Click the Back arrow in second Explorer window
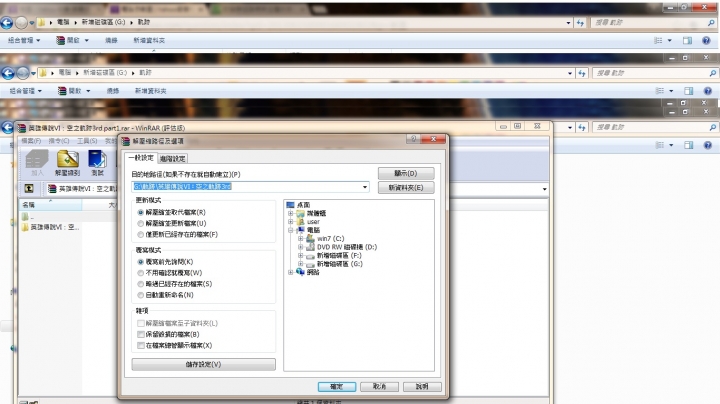 [8, 73]
